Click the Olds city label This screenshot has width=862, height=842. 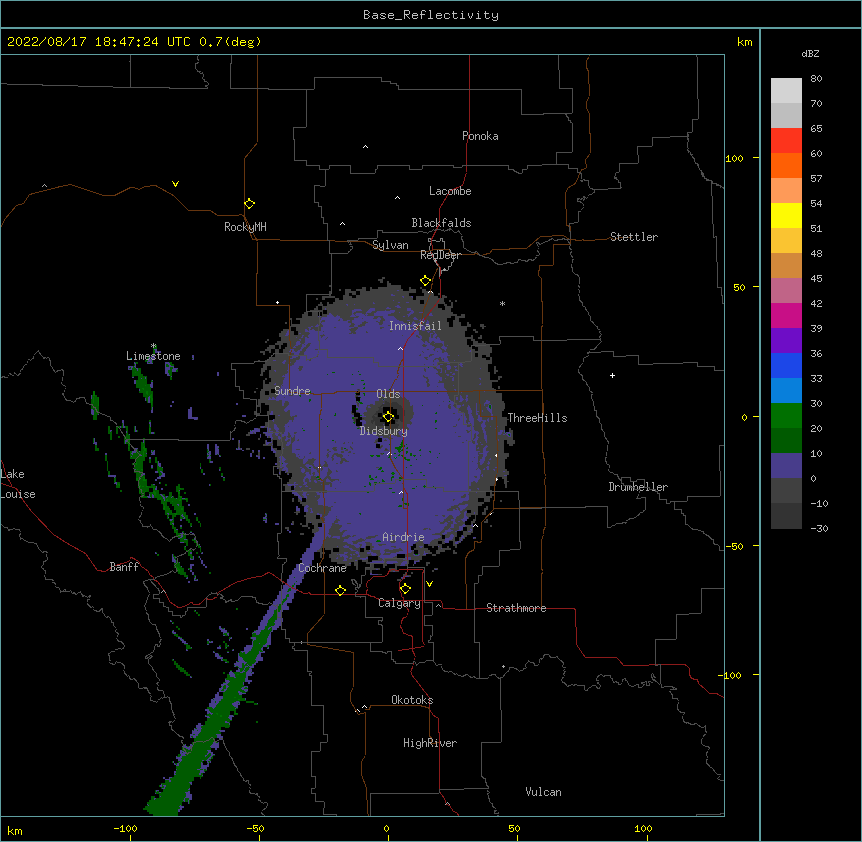(x=388, y=394)
